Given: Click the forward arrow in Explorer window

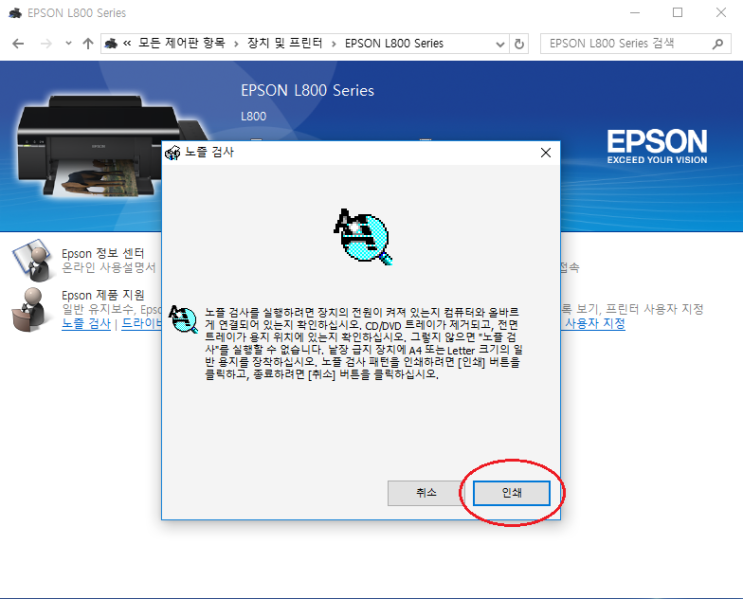Looking at the screenshot, I should [46, 44].
